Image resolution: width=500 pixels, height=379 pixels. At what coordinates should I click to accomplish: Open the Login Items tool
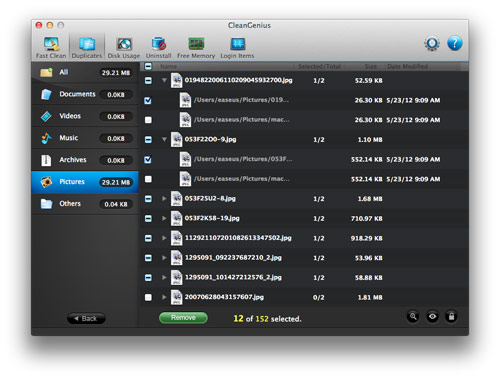pos(237,47)
